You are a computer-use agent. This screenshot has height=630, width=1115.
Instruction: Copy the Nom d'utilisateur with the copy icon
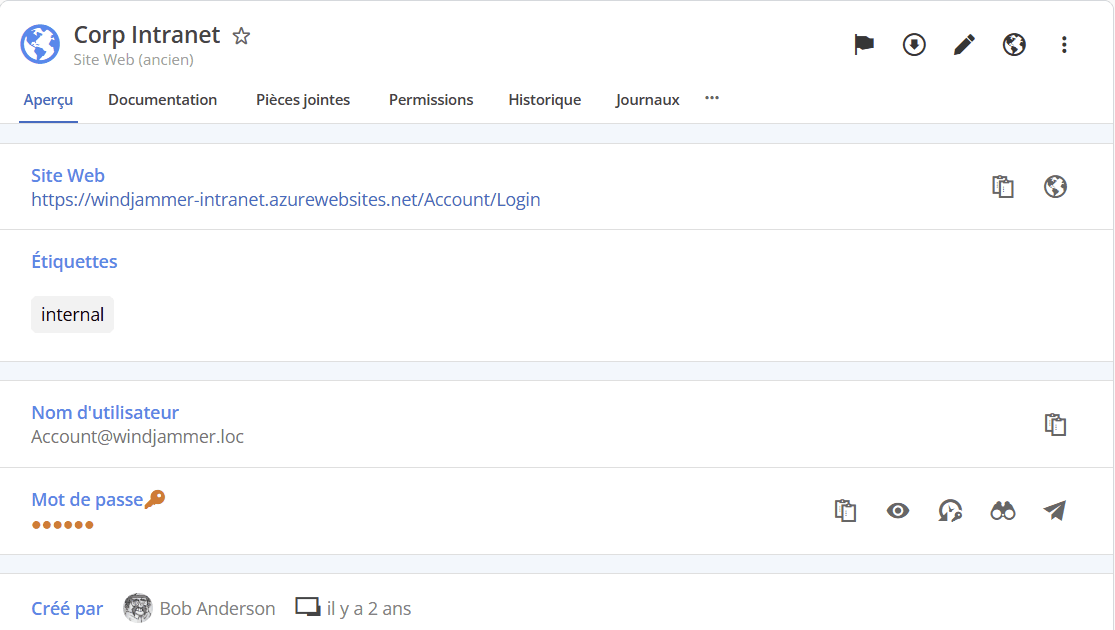[x=1055, y=423]
